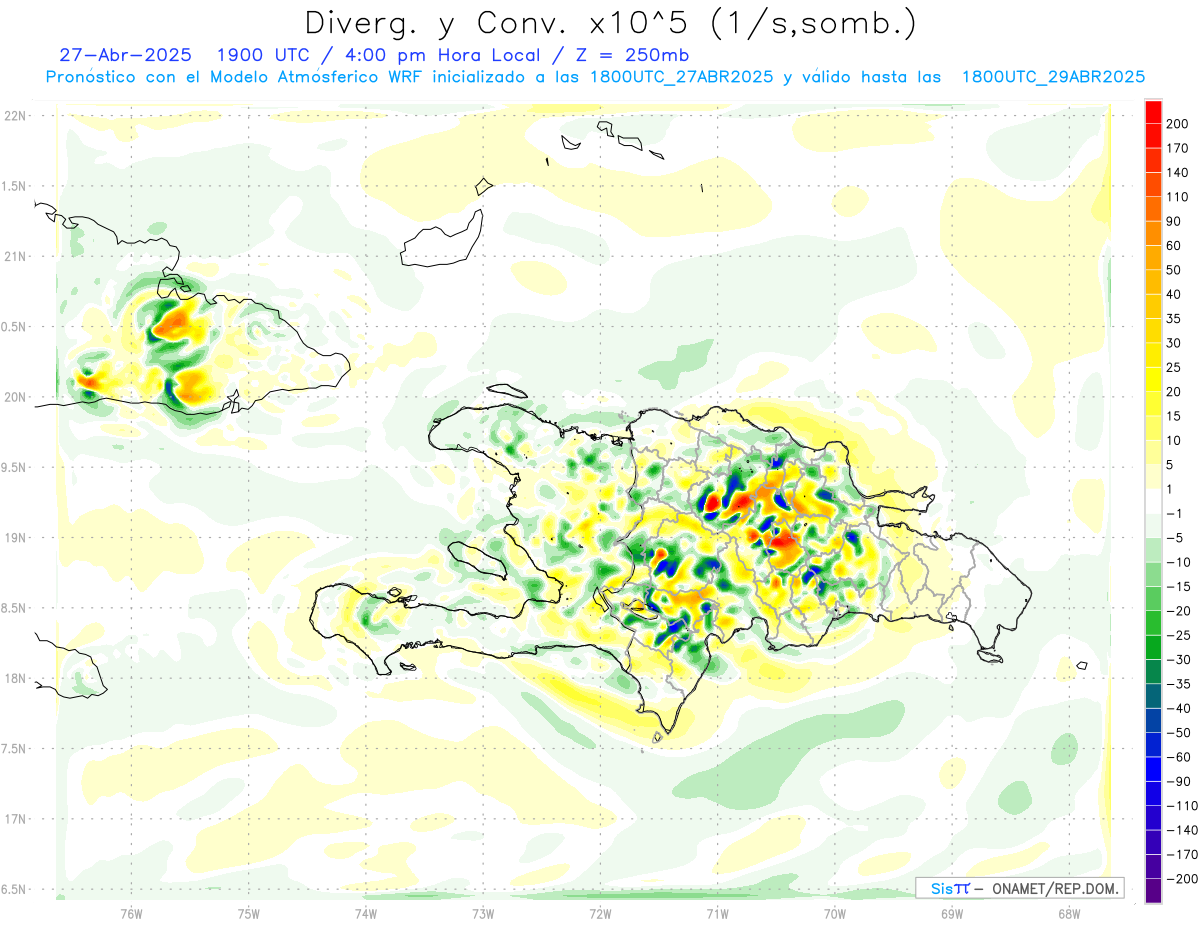Click the "40" colorbar value
The height and width of the screenshot is (927, 1200).
click(1174, 294)
